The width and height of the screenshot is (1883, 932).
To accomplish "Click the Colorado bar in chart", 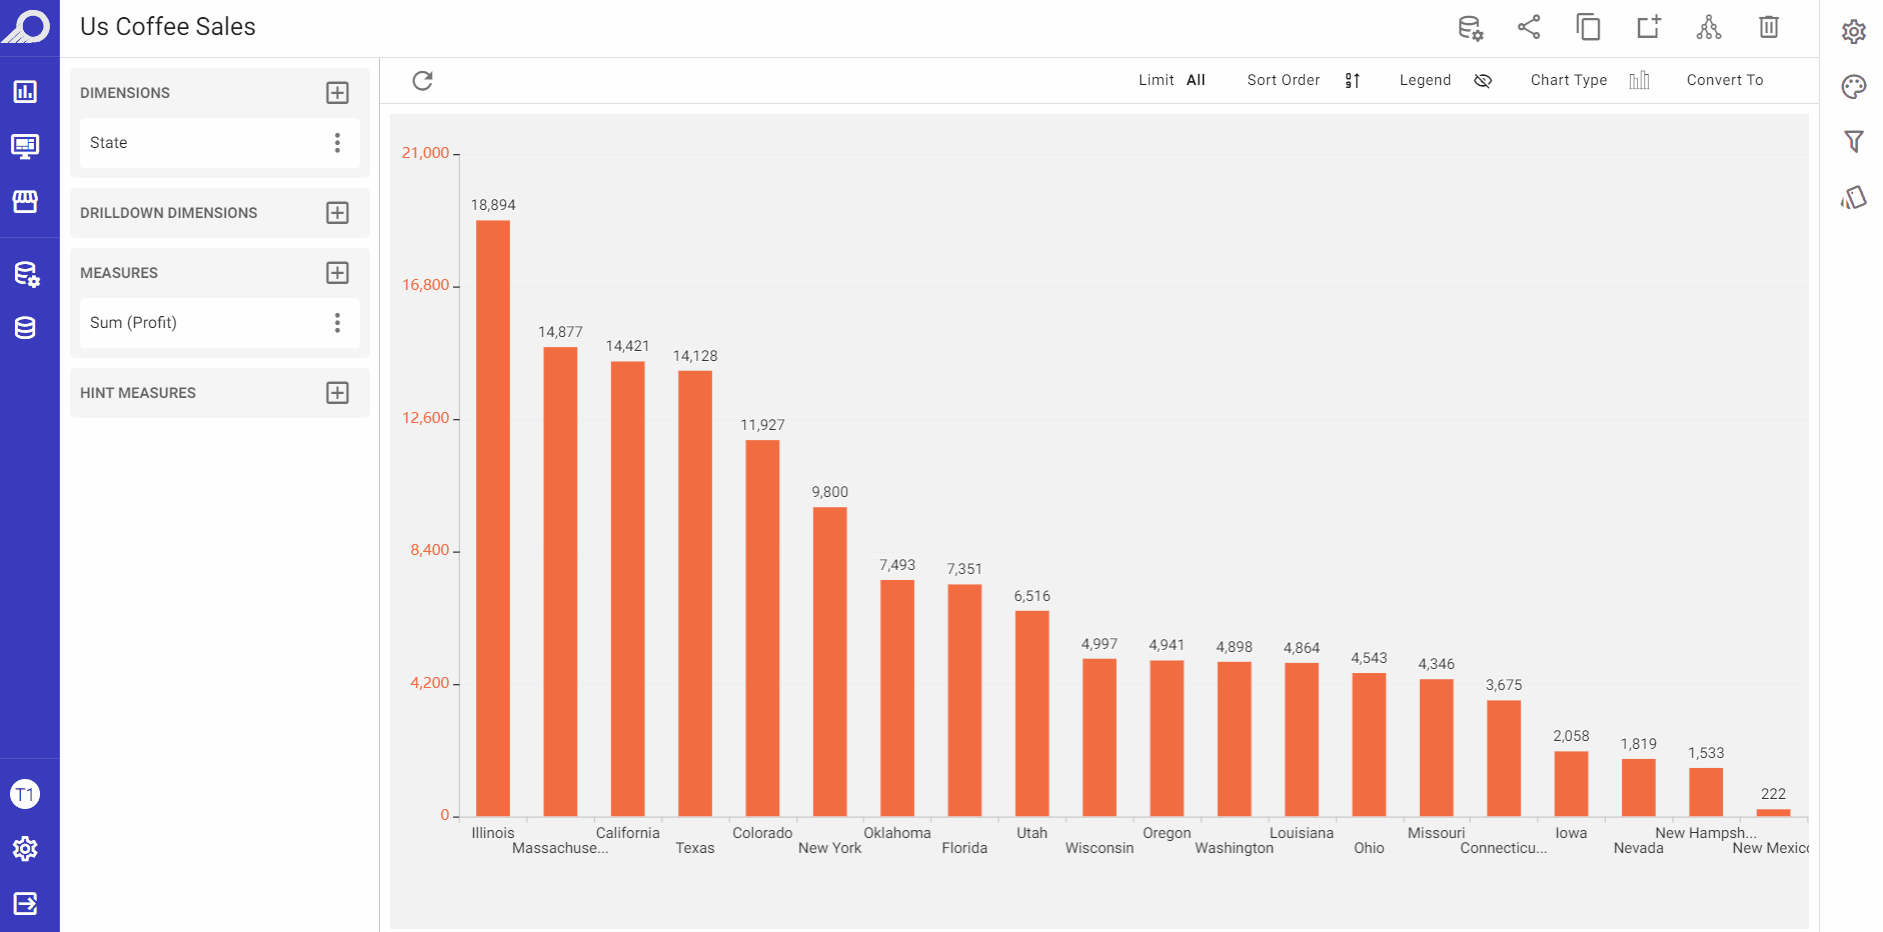I will coord(762,628).
